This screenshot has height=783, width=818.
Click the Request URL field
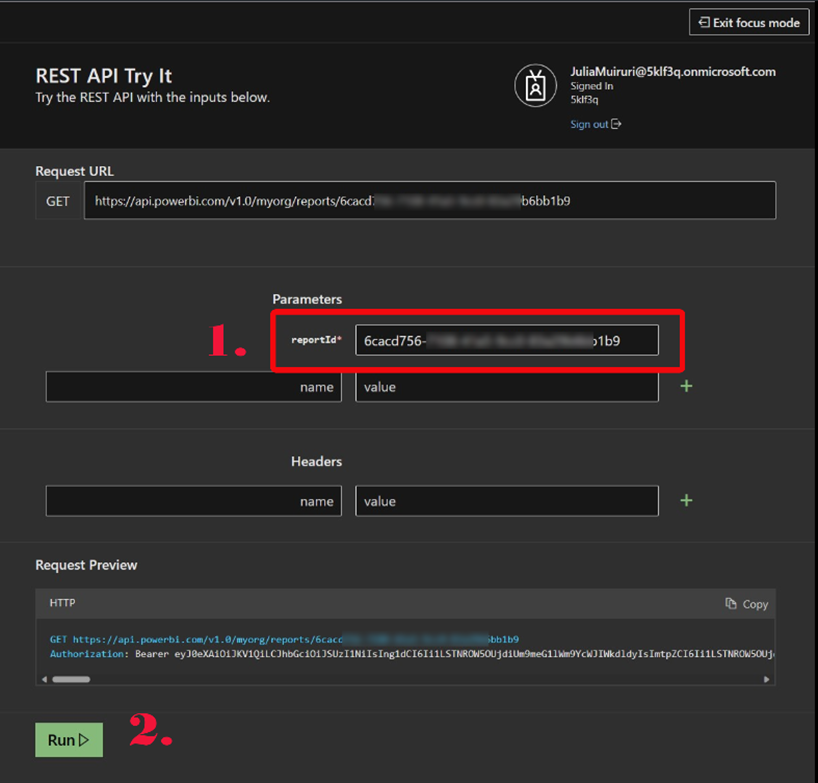pos(429,200)
